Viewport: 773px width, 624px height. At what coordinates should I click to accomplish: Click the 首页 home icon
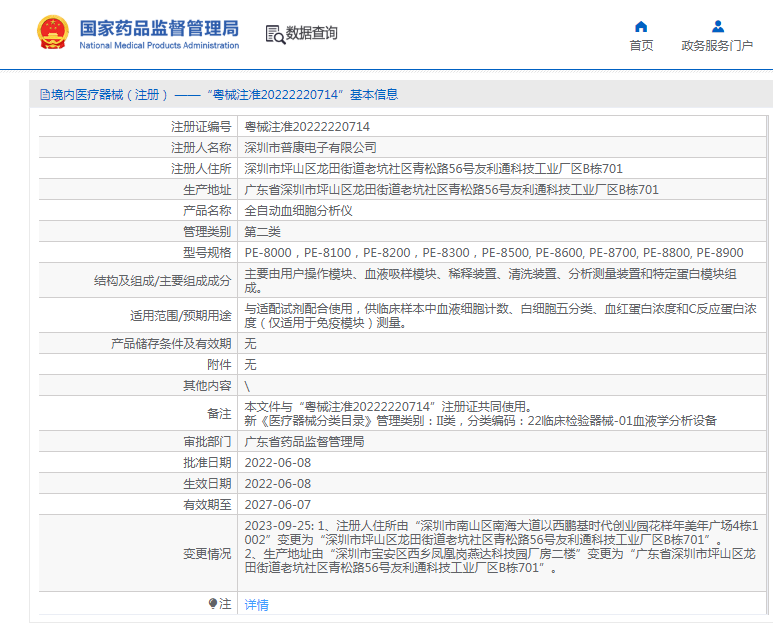click(x=641, y=26)
